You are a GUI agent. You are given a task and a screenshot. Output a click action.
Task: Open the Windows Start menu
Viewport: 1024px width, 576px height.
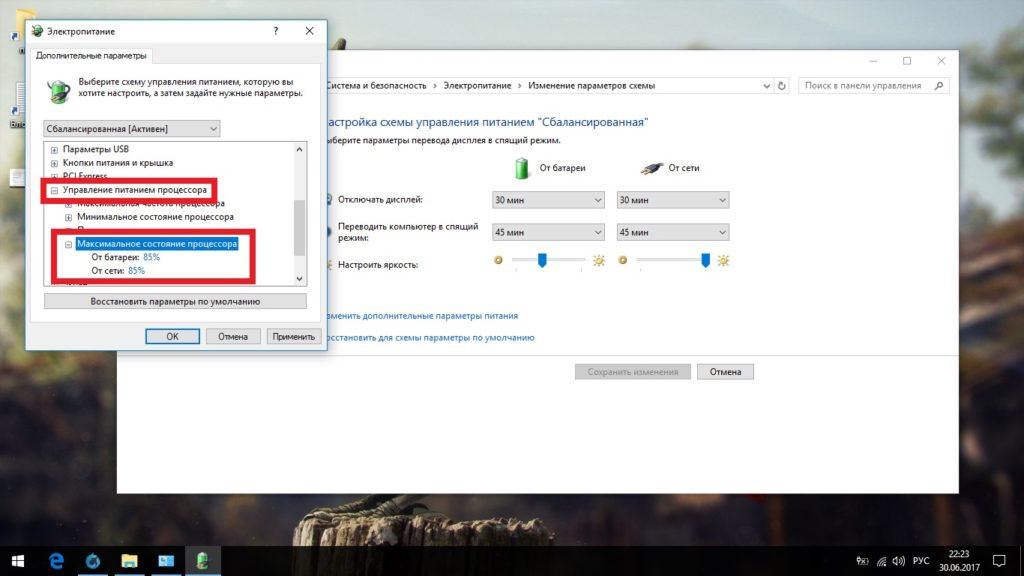(x=18, y=561)
